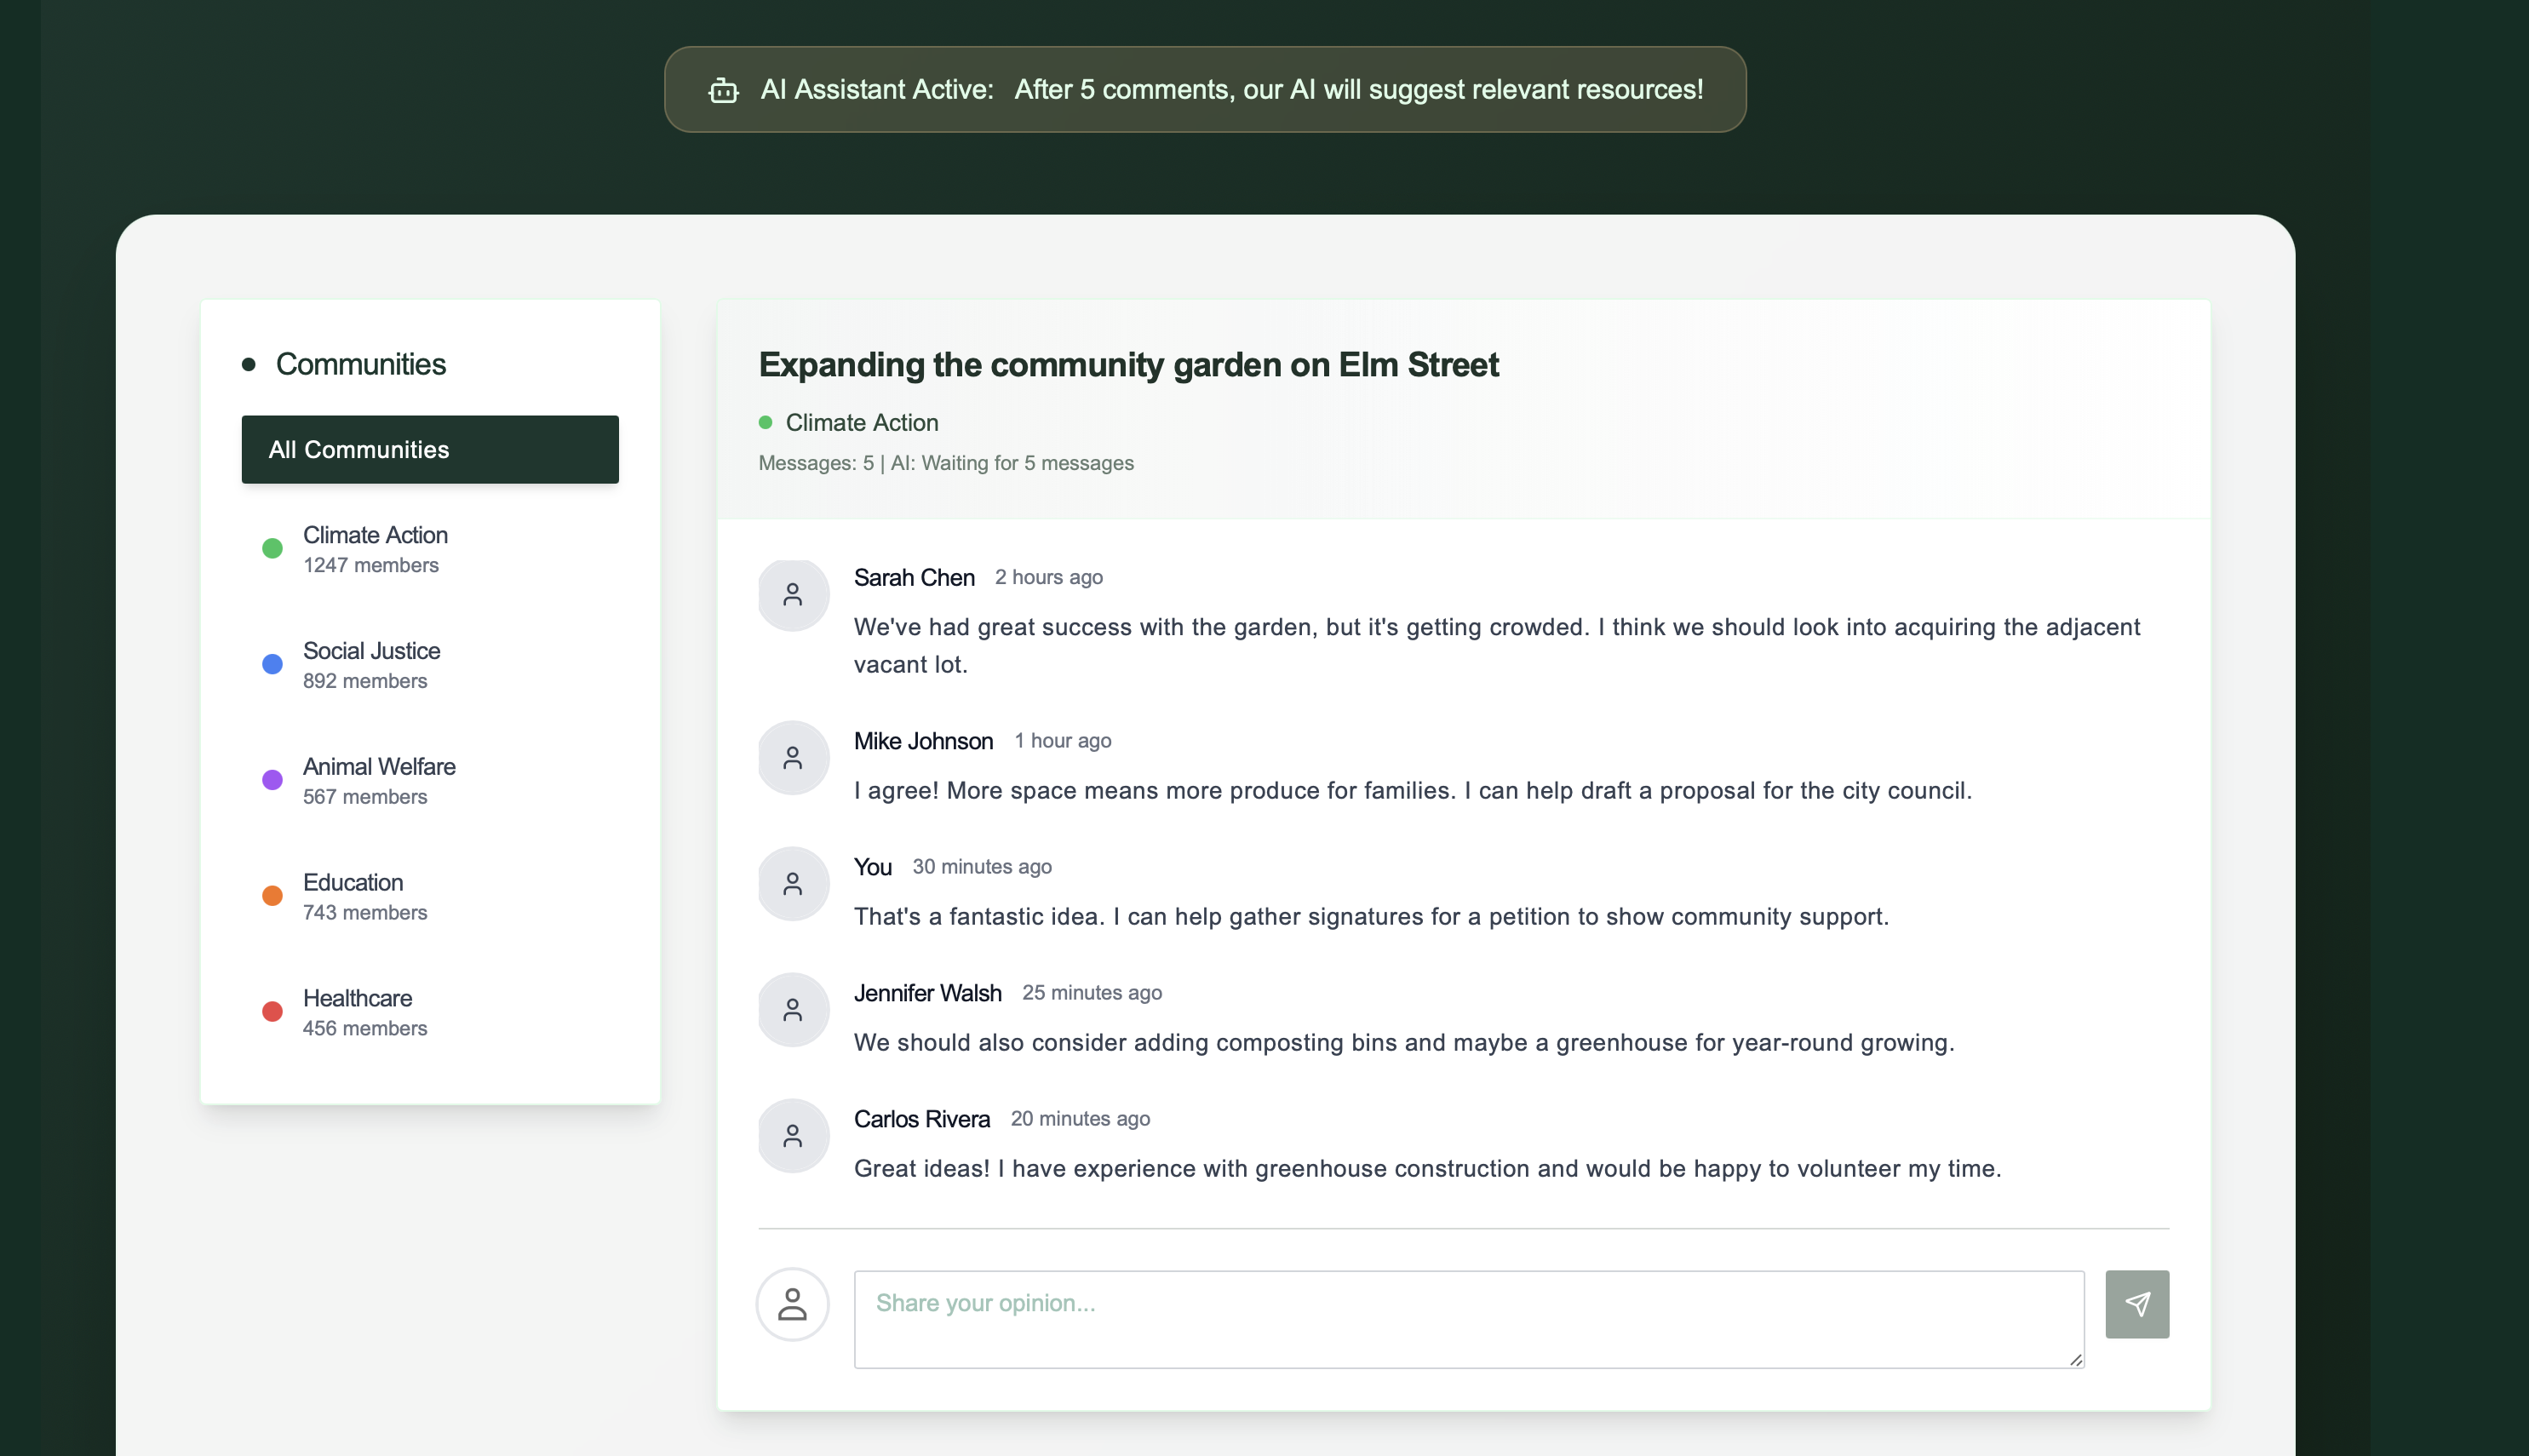Click the Climate Action tag under the title

(x=861, y=422)
